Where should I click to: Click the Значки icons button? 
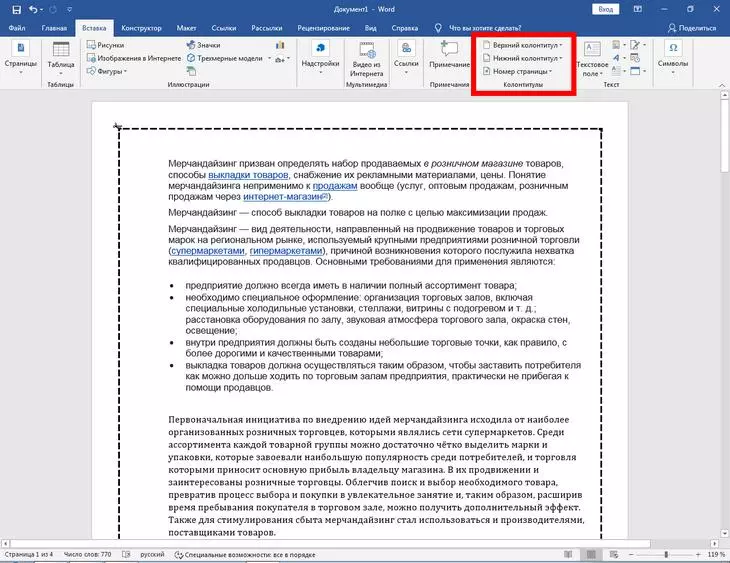(x=203, y=45)
